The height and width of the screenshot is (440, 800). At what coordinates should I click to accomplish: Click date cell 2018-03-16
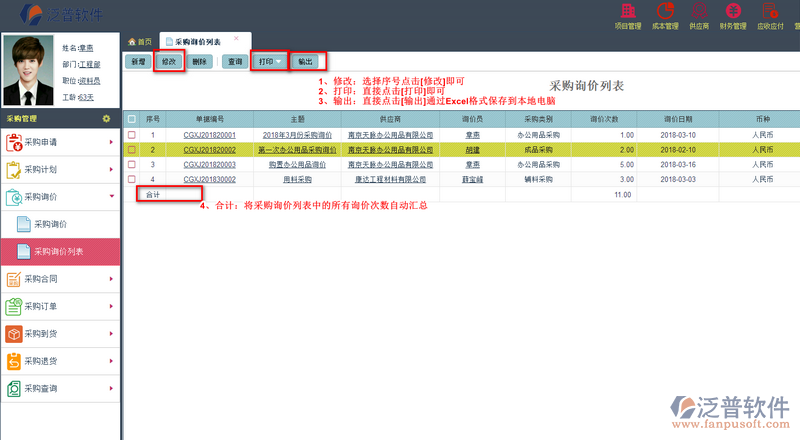point(678,165)
